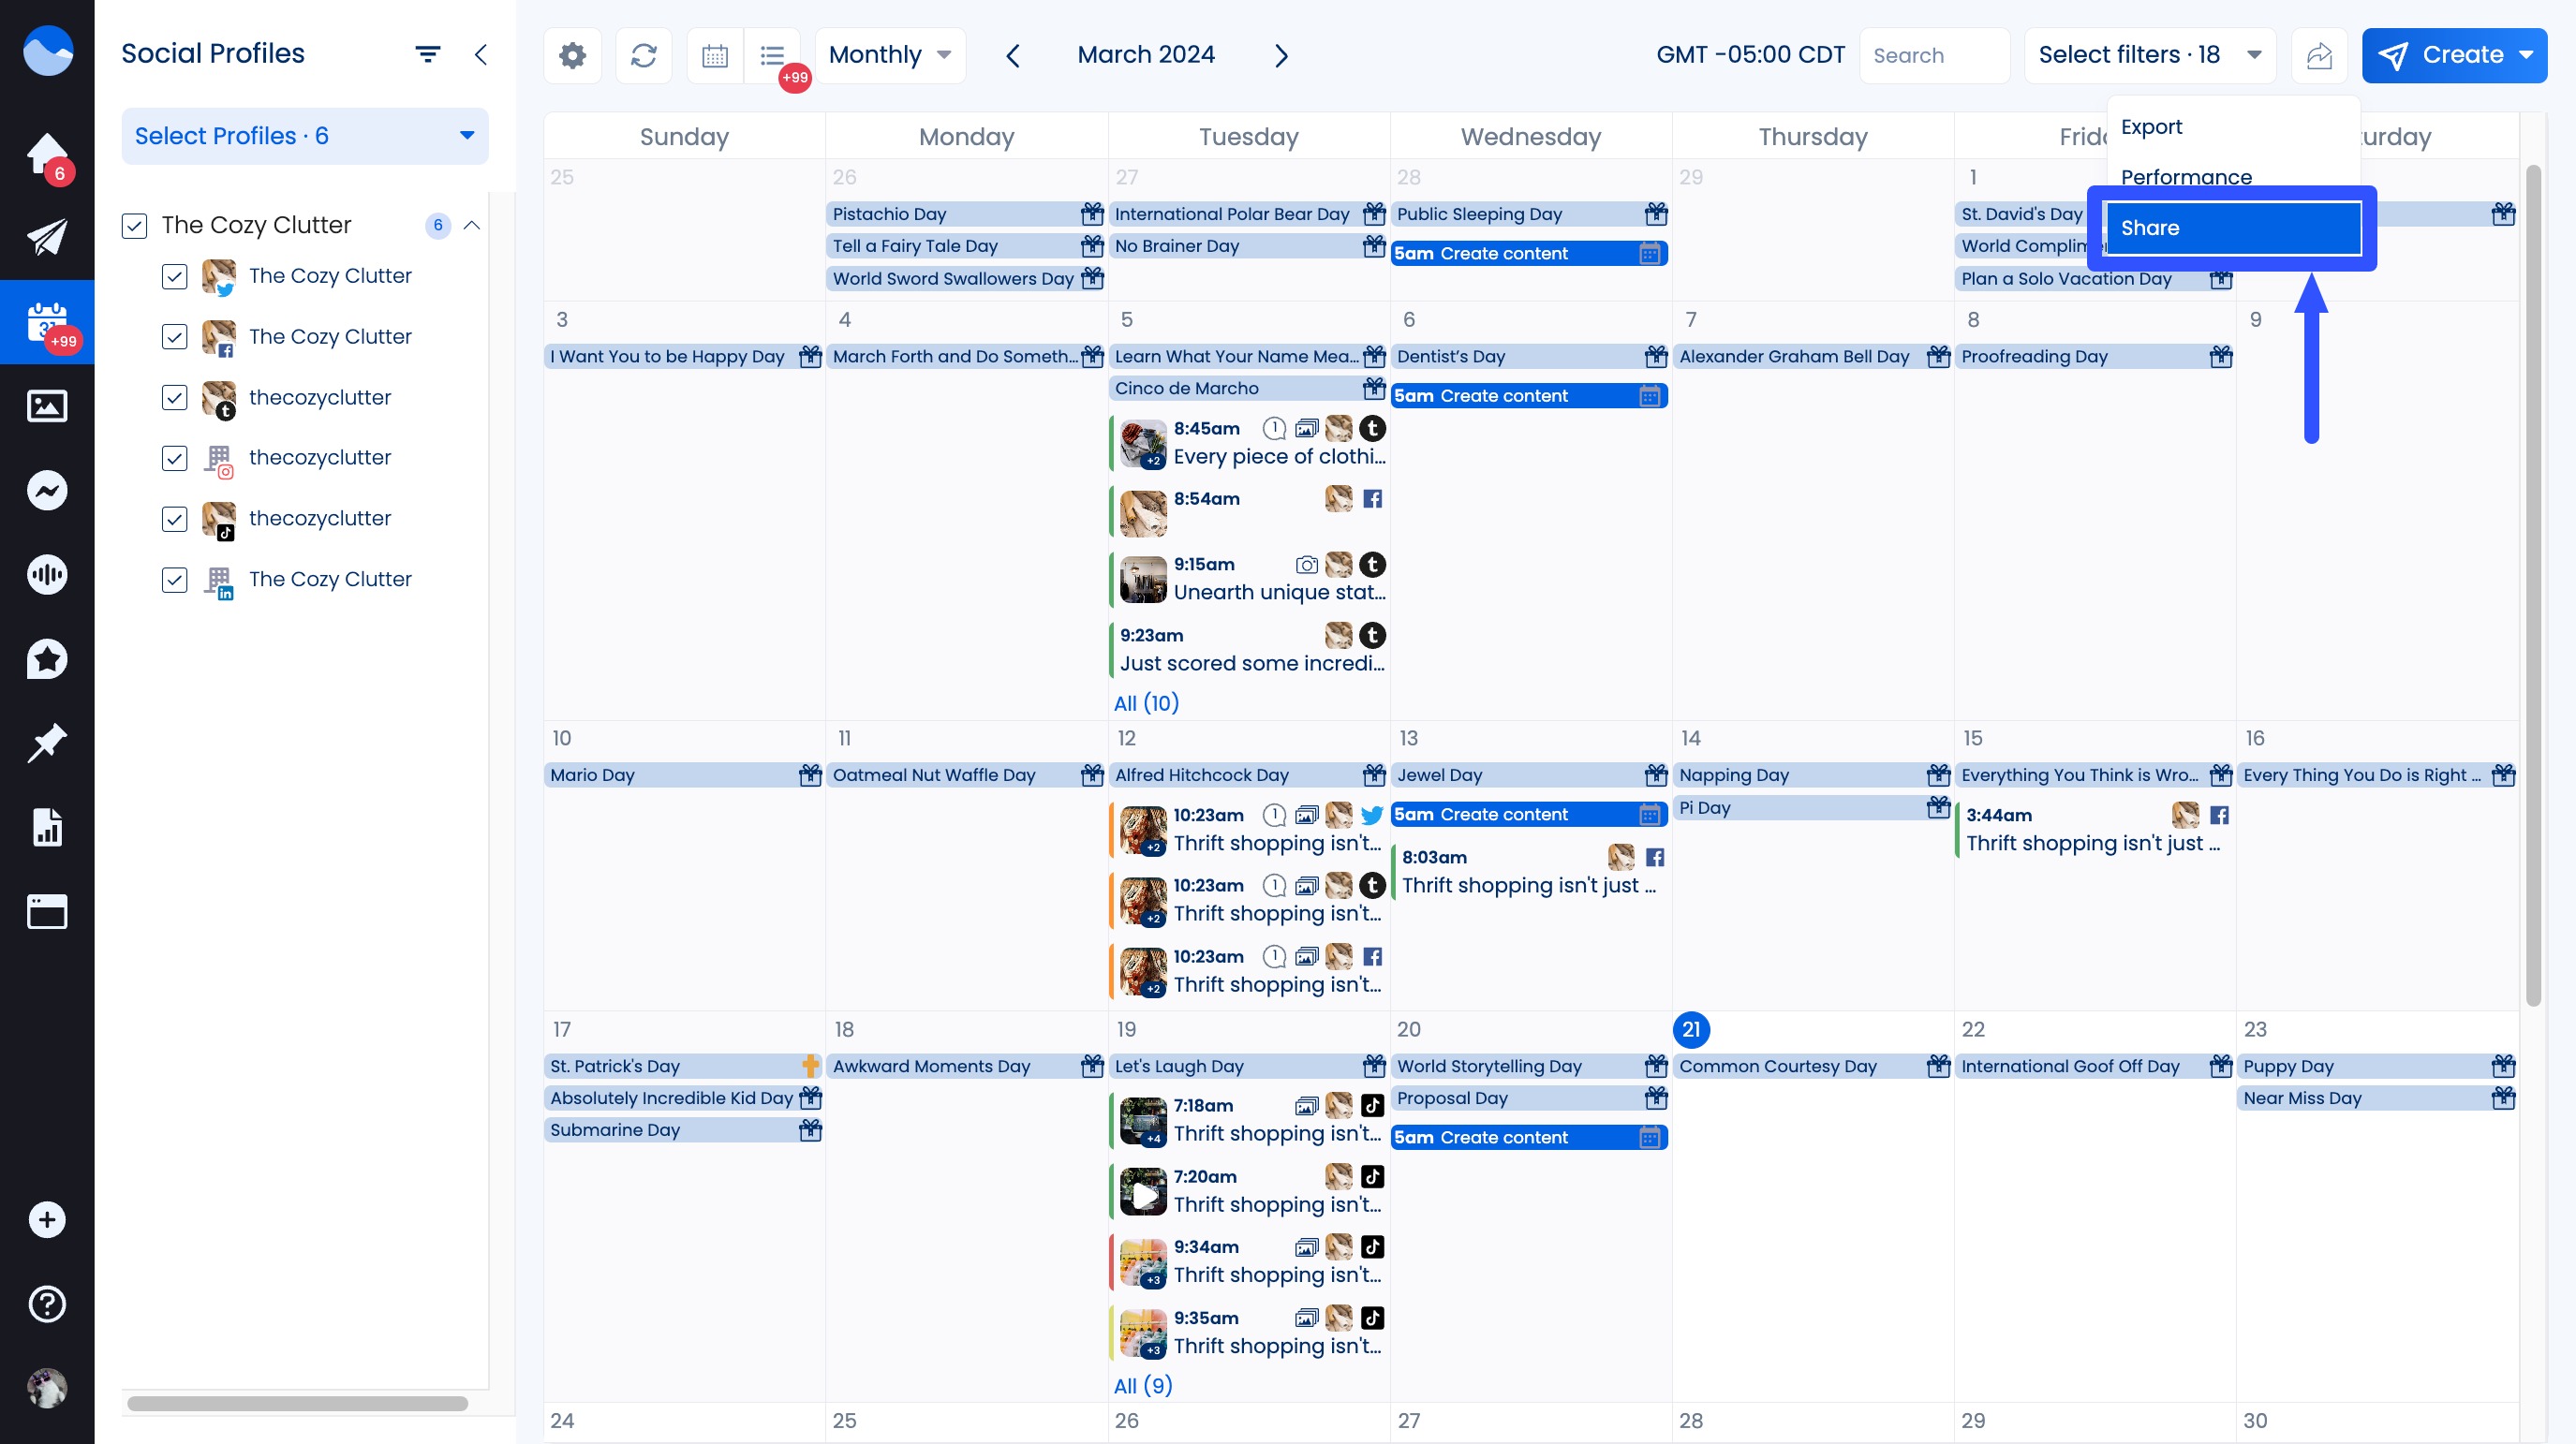Open the calendar settings gear
The height and width of the screenshot is (1444, 2576).
point(572,55)
